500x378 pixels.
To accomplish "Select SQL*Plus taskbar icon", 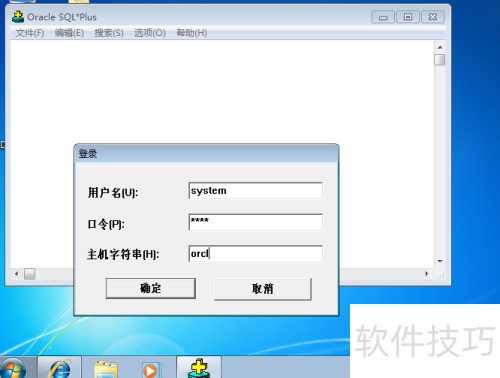I will coord(199,368).
